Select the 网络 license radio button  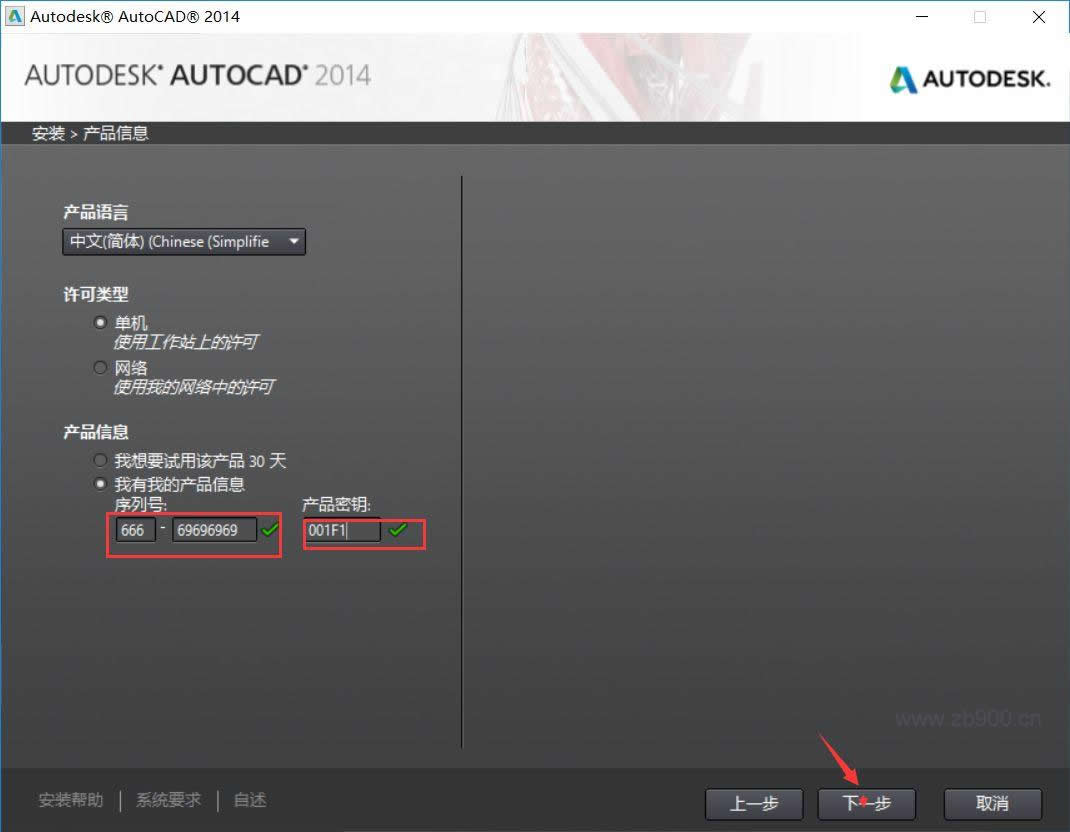(100, 367)
